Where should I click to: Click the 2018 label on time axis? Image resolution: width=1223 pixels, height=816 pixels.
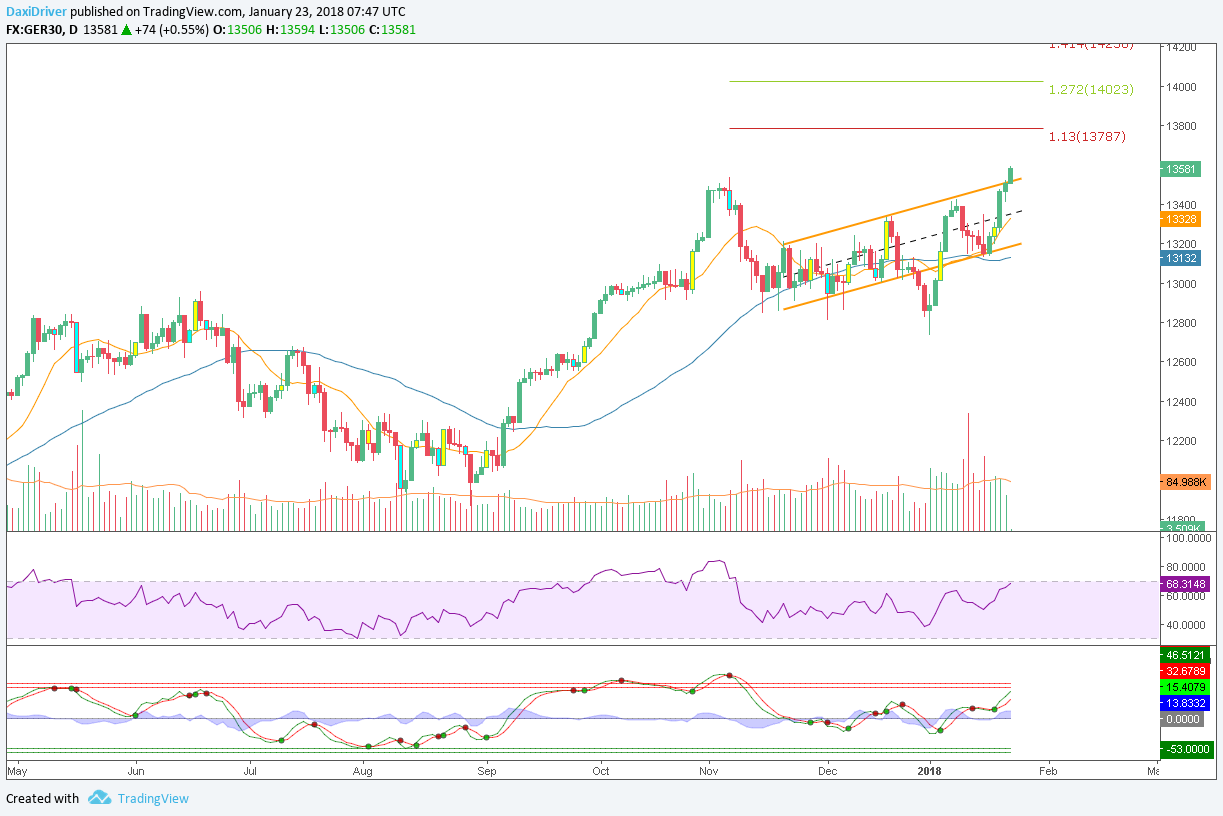930,771
